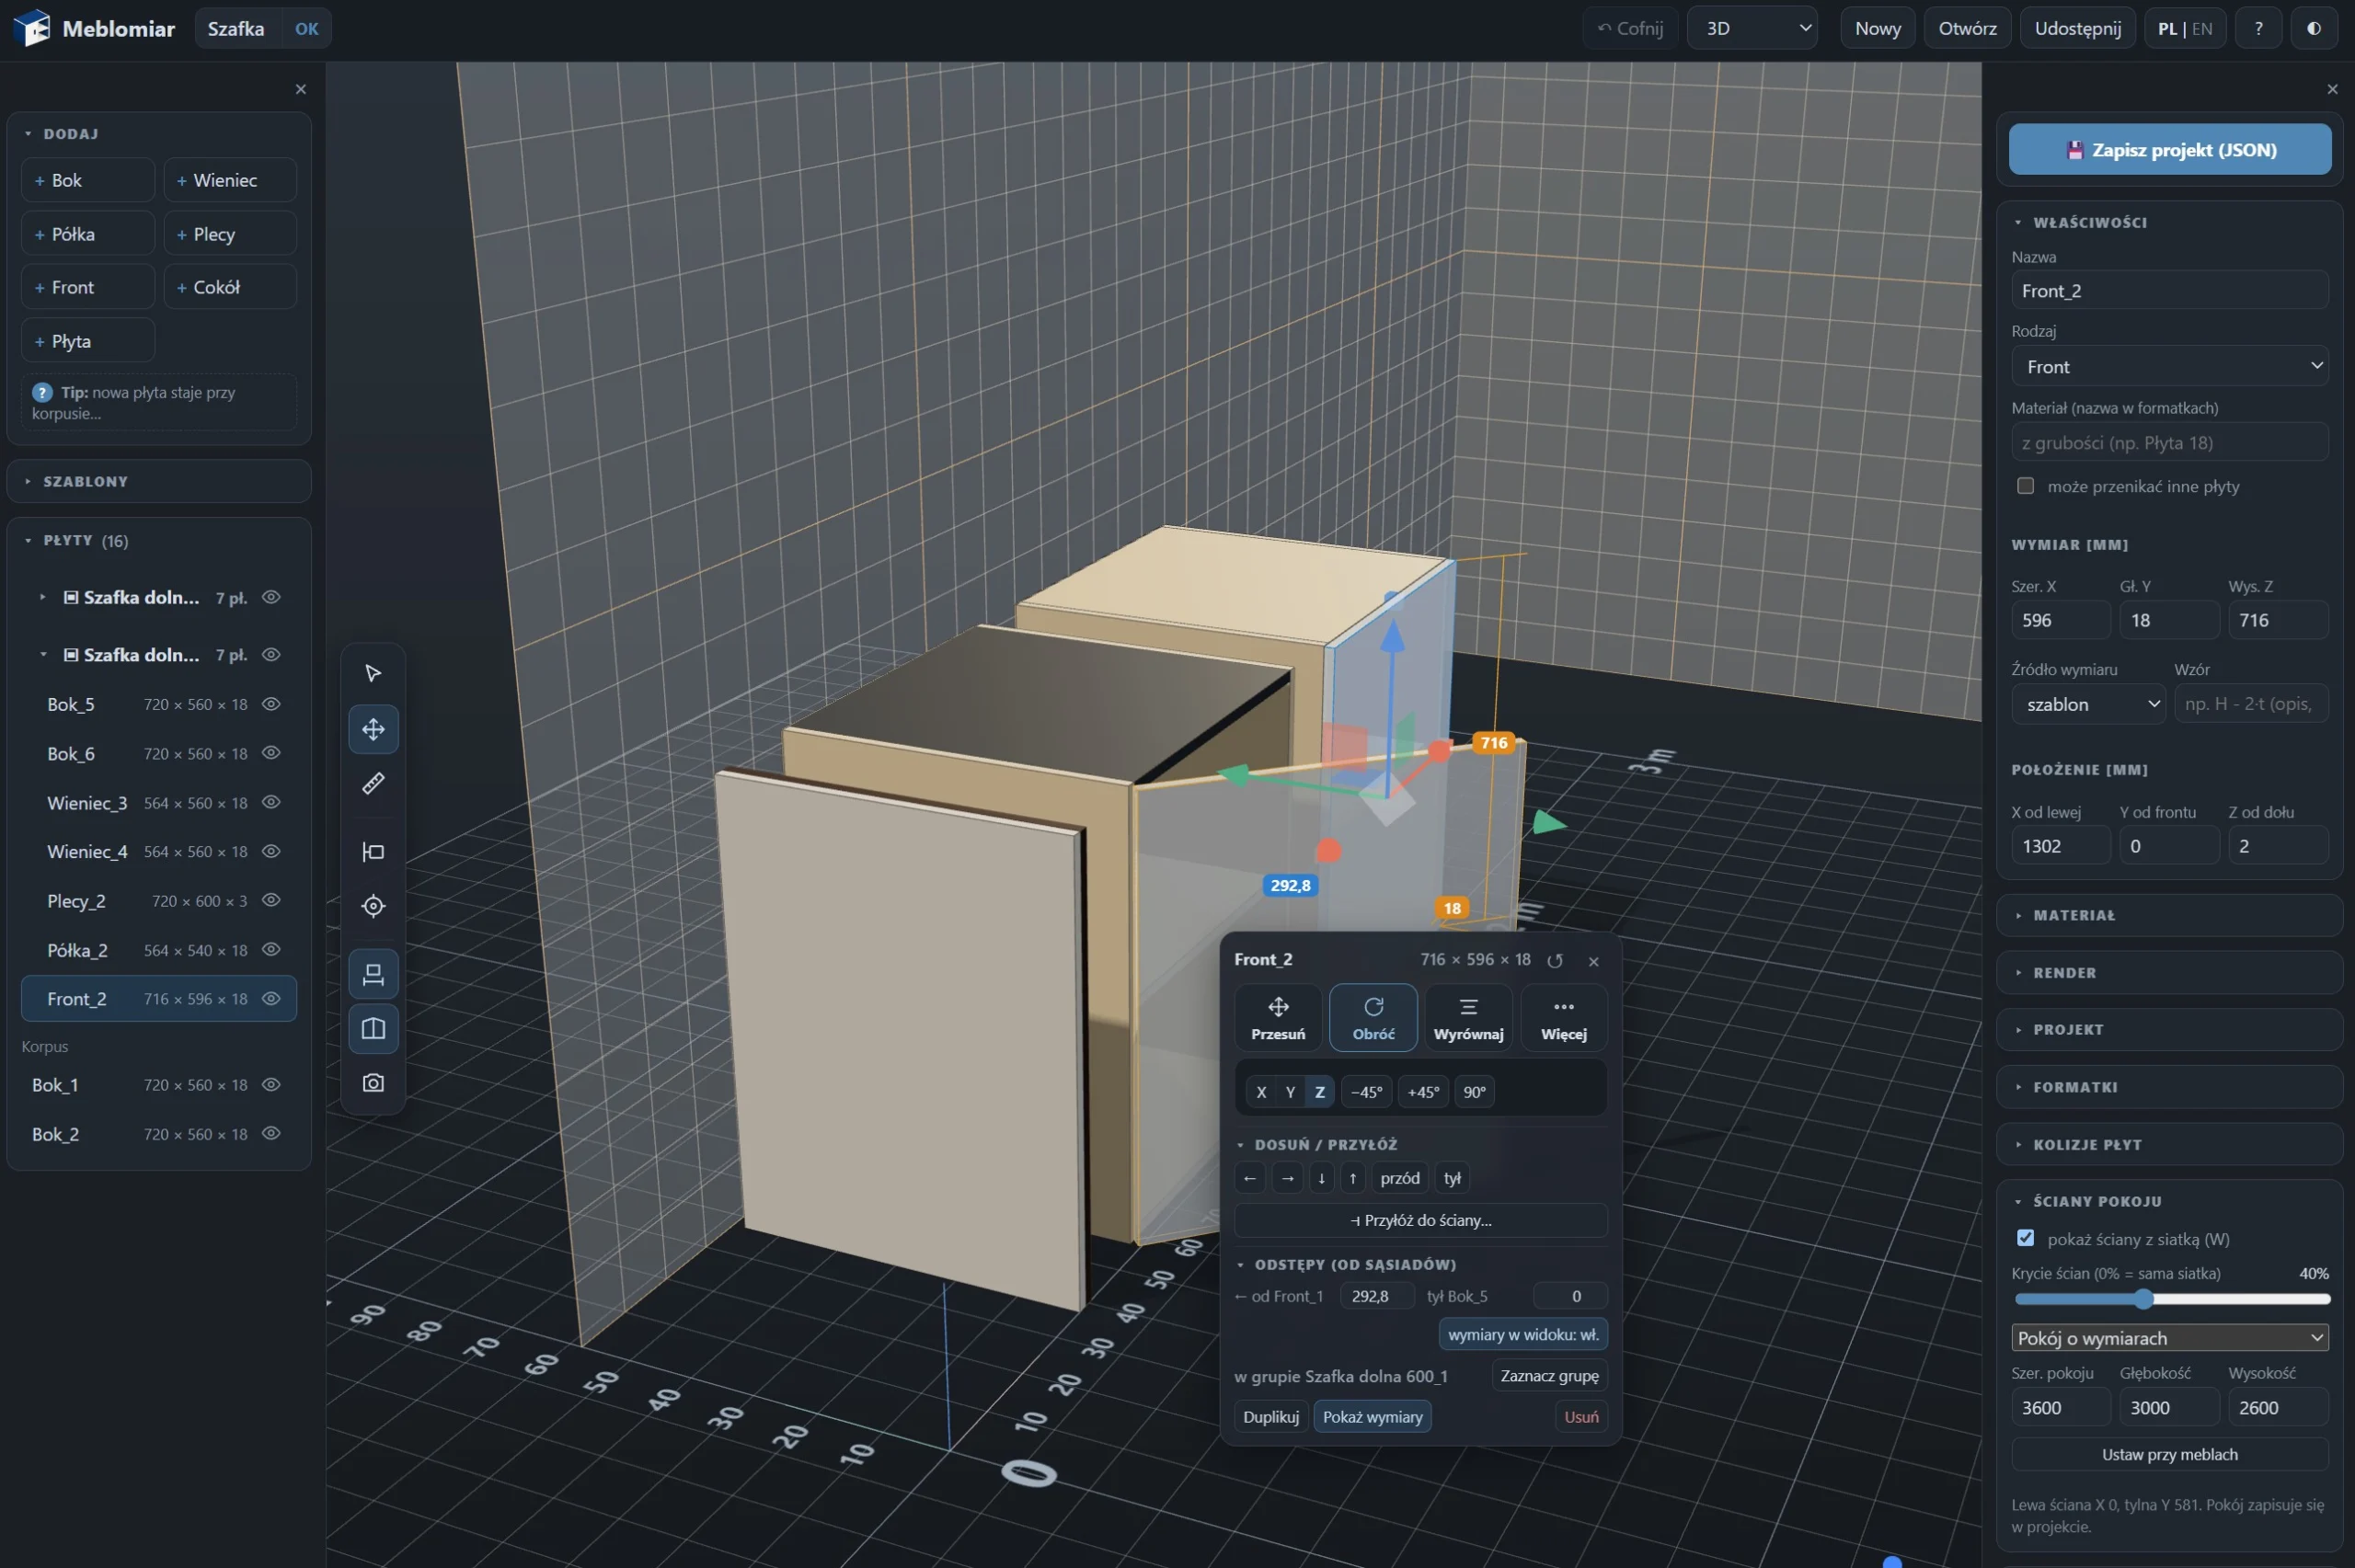Viewport: 2355px width, 1568px height.
Task: Expand the SZABLONY section
Action: [159, 481]
